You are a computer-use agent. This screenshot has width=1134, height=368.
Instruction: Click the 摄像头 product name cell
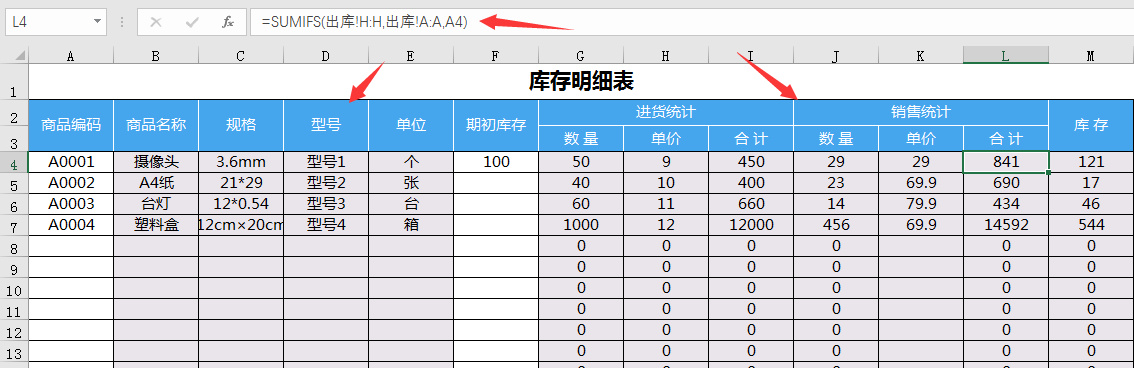click(x=155, y=162)
